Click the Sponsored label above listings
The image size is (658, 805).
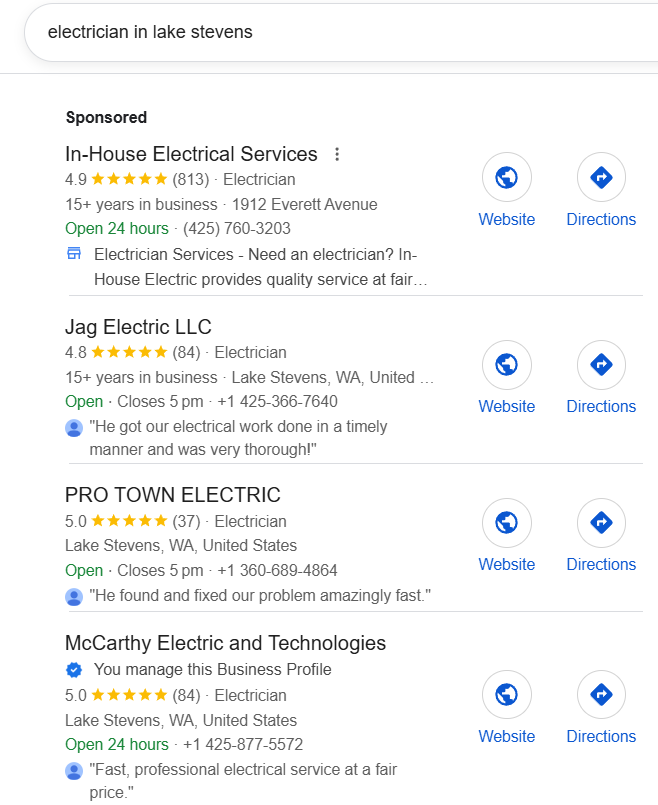click(106, 117)
